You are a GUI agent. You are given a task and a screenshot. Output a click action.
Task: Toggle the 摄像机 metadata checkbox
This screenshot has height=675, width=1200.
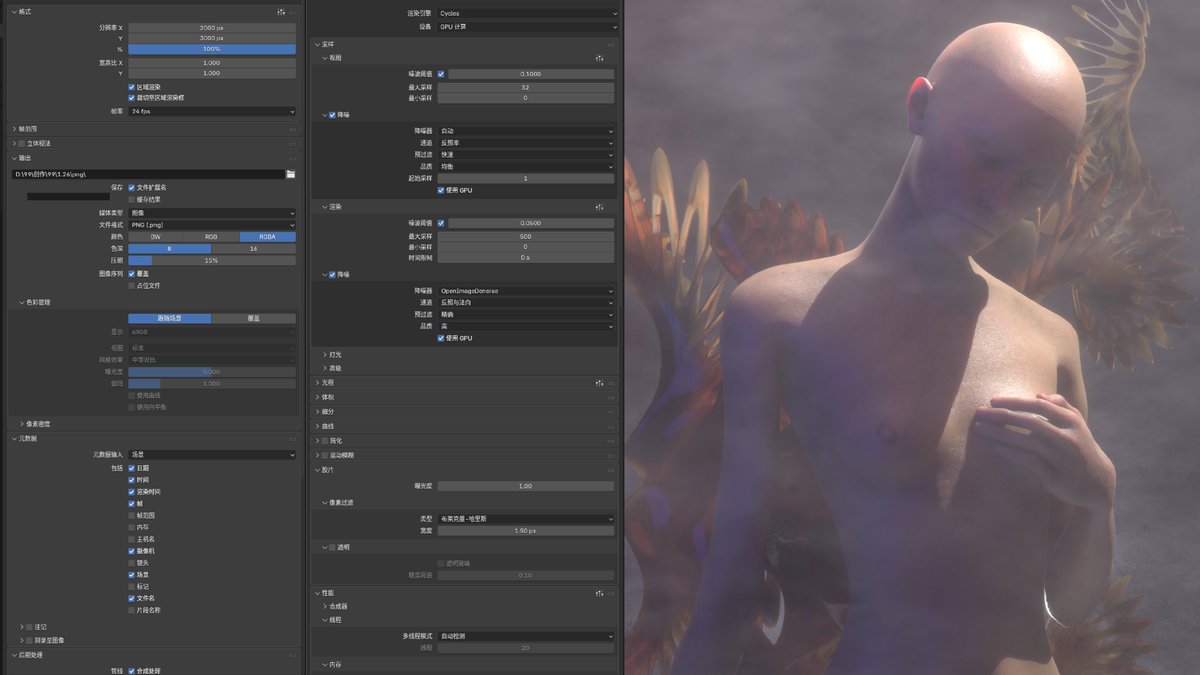(x=132, y=551)
